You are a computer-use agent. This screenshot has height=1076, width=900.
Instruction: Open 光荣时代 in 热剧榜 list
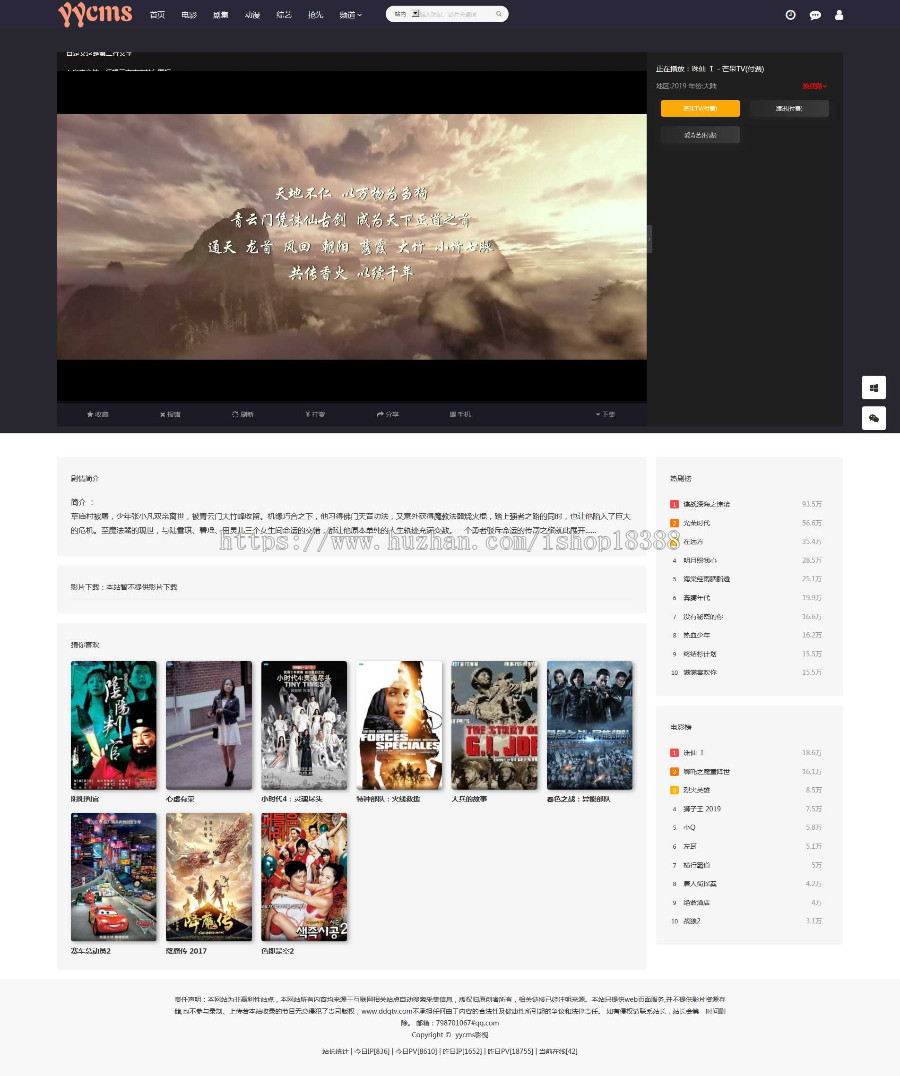click(696, 523)
